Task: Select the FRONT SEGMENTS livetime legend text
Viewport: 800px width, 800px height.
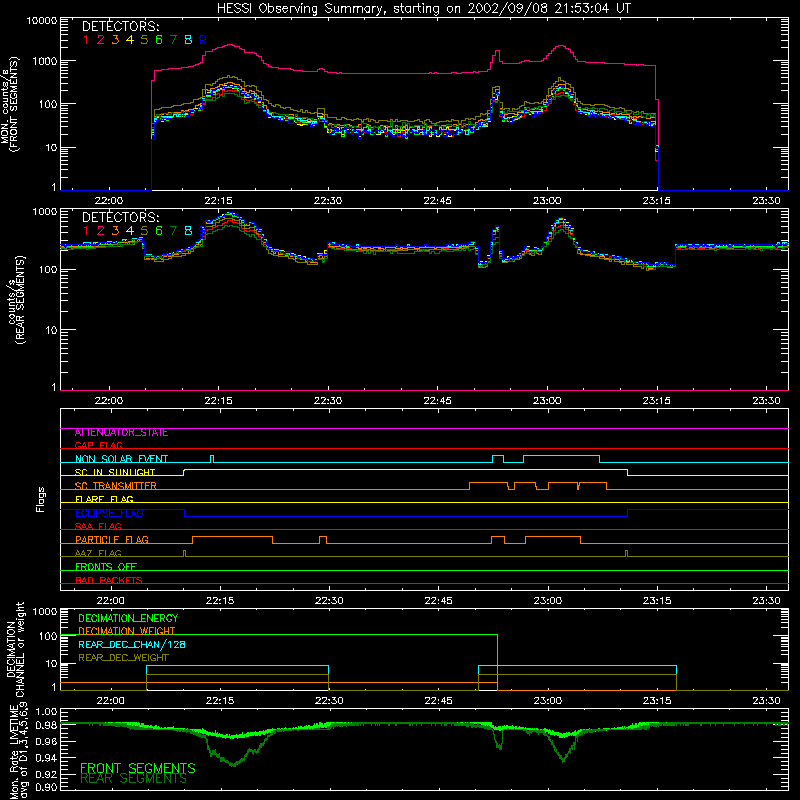Action: coord(138,768)
